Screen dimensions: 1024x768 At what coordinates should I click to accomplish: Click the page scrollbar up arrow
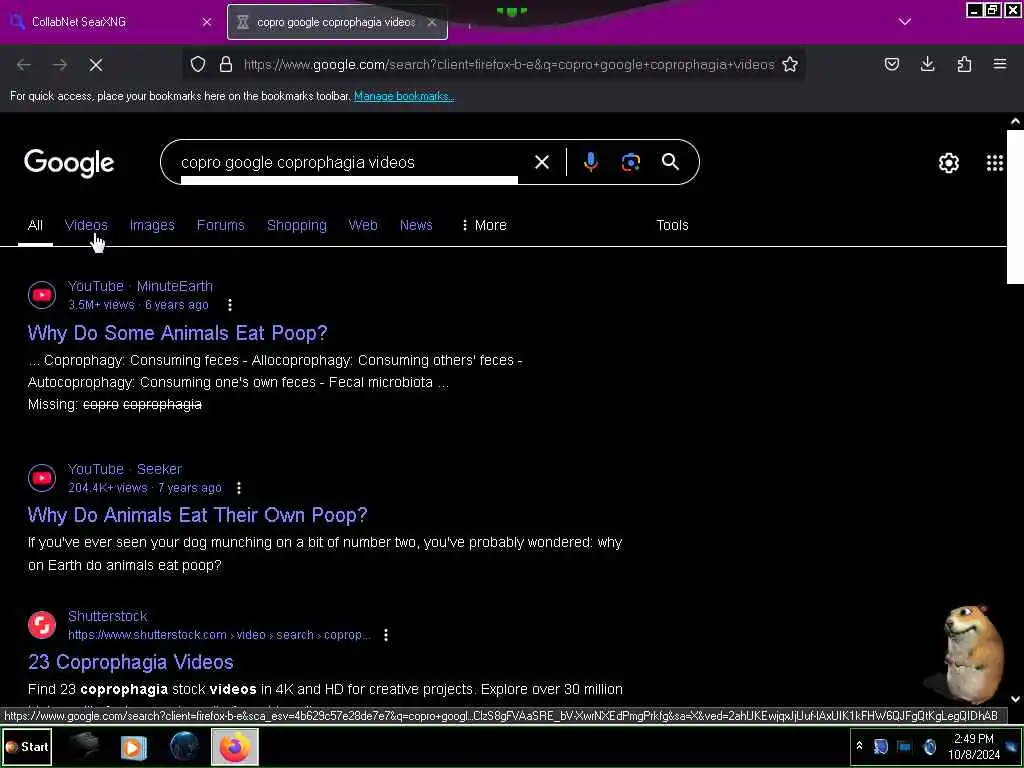[1015, 121]
